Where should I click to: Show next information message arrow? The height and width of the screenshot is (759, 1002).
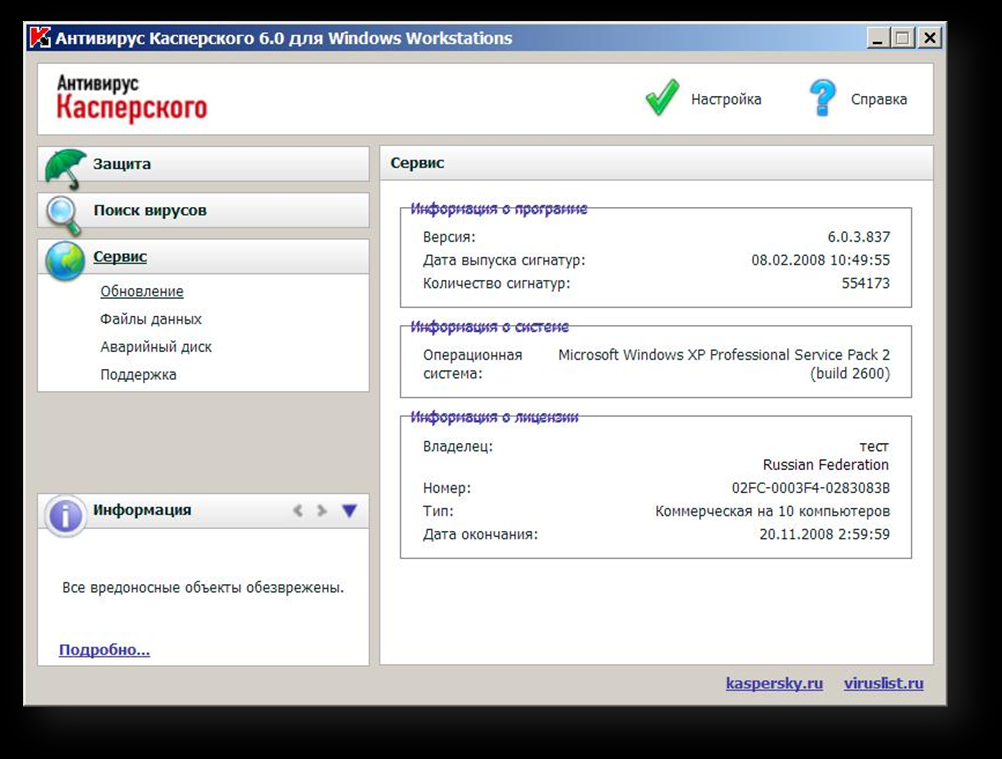click(321, 510)
